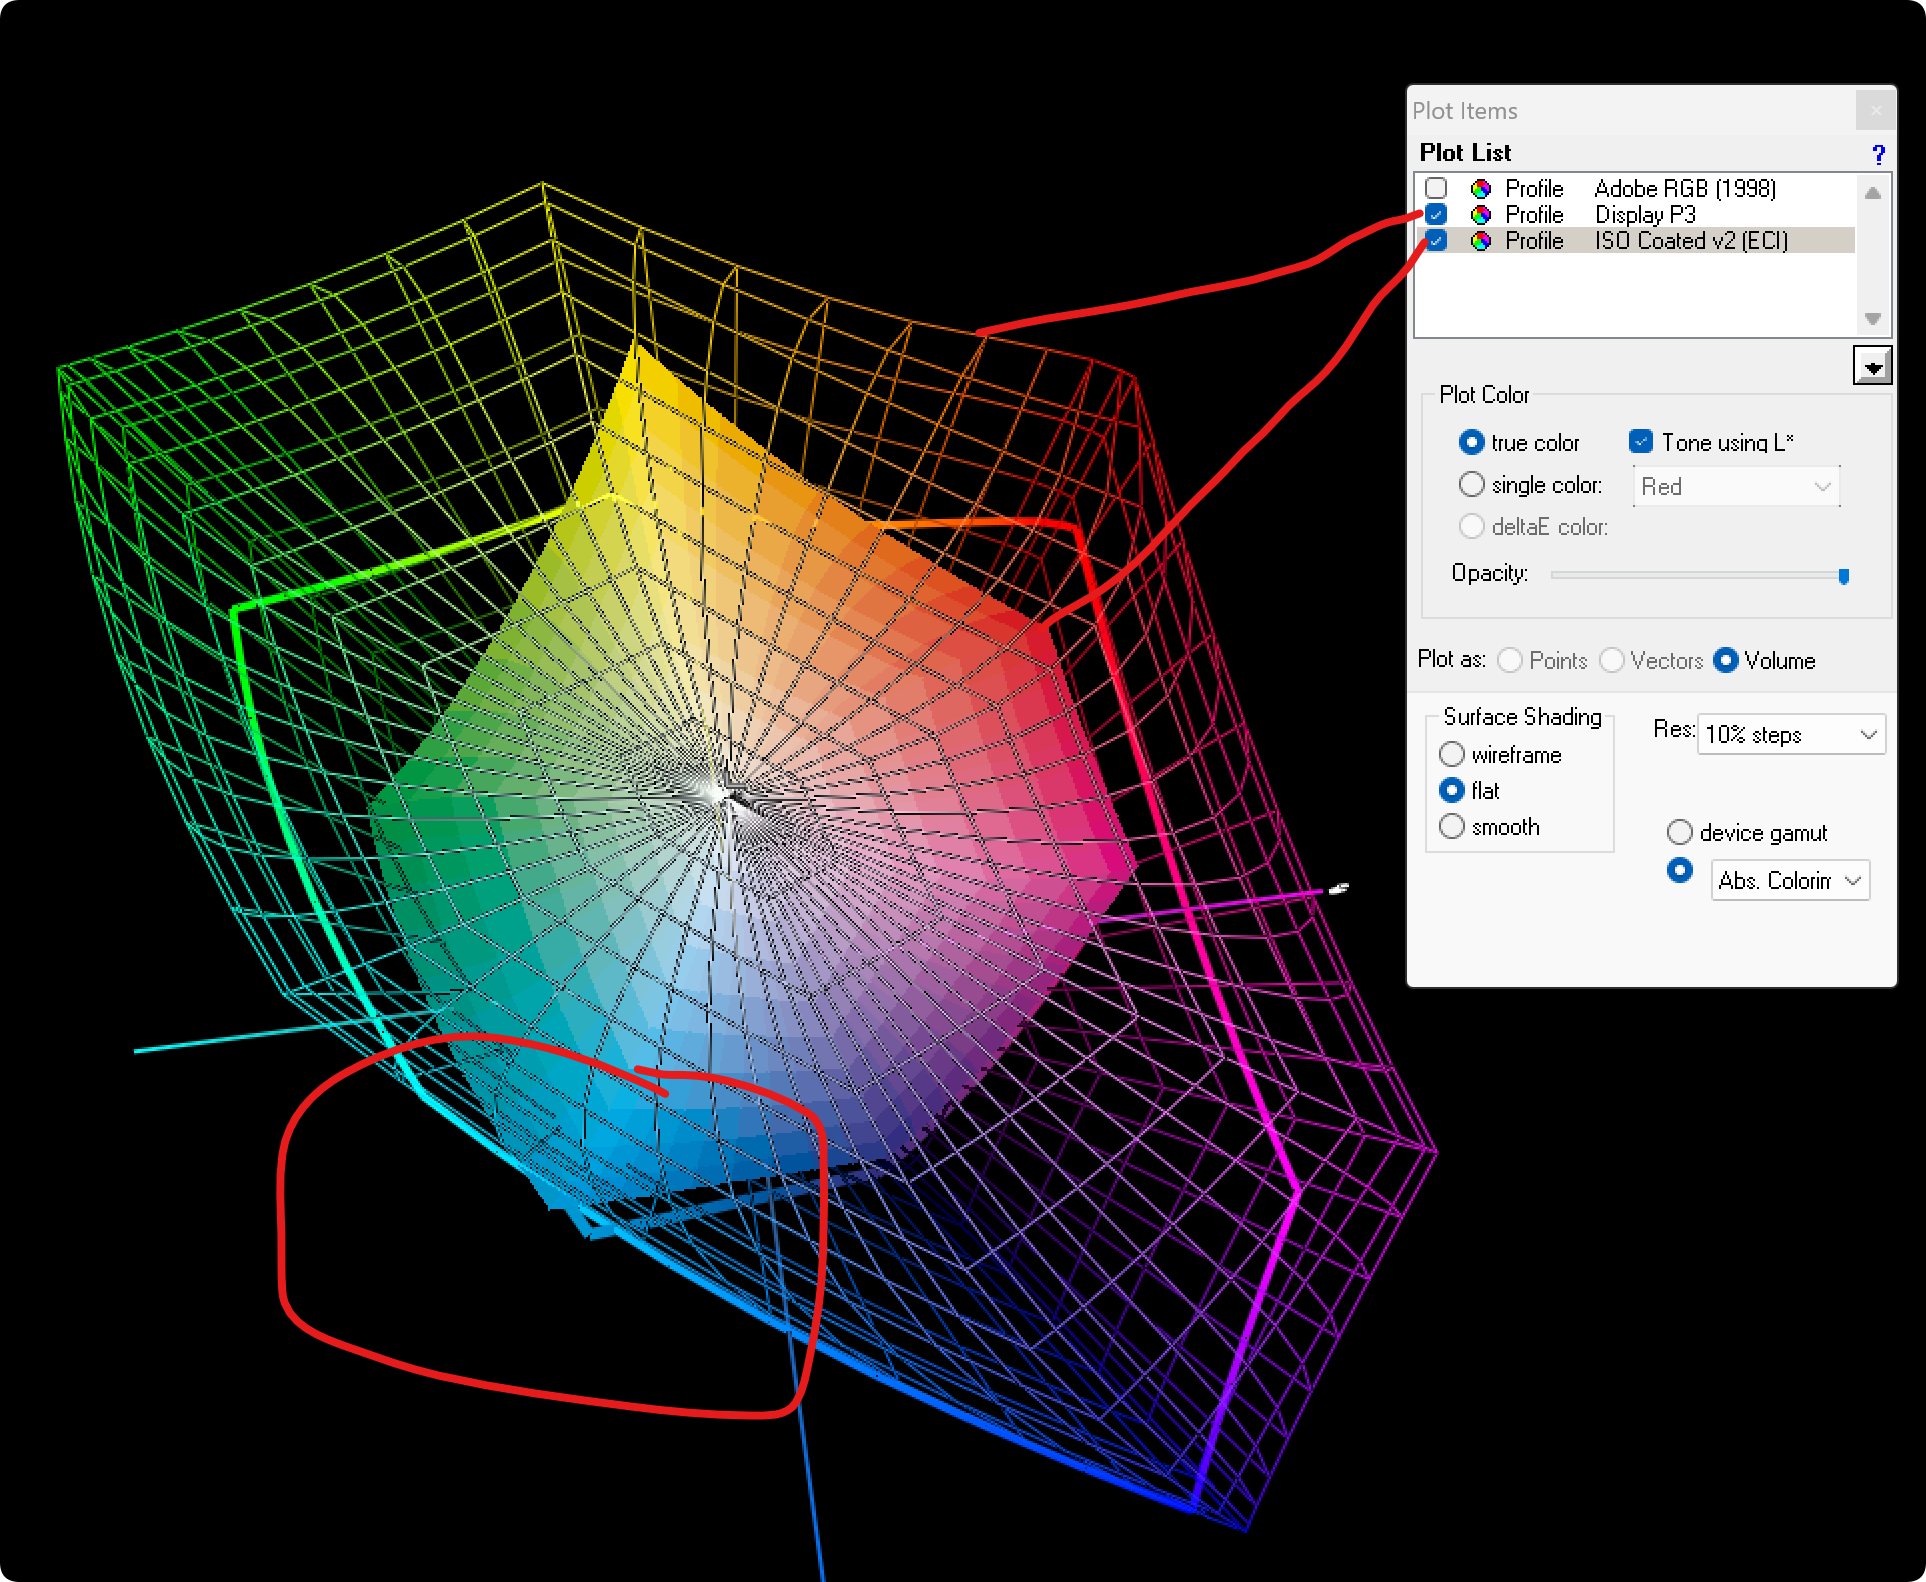Open the Abs. Colorimetric intent dropdown
The height and width of the screenshot is (1582, 1926).
click(1790, 881)
